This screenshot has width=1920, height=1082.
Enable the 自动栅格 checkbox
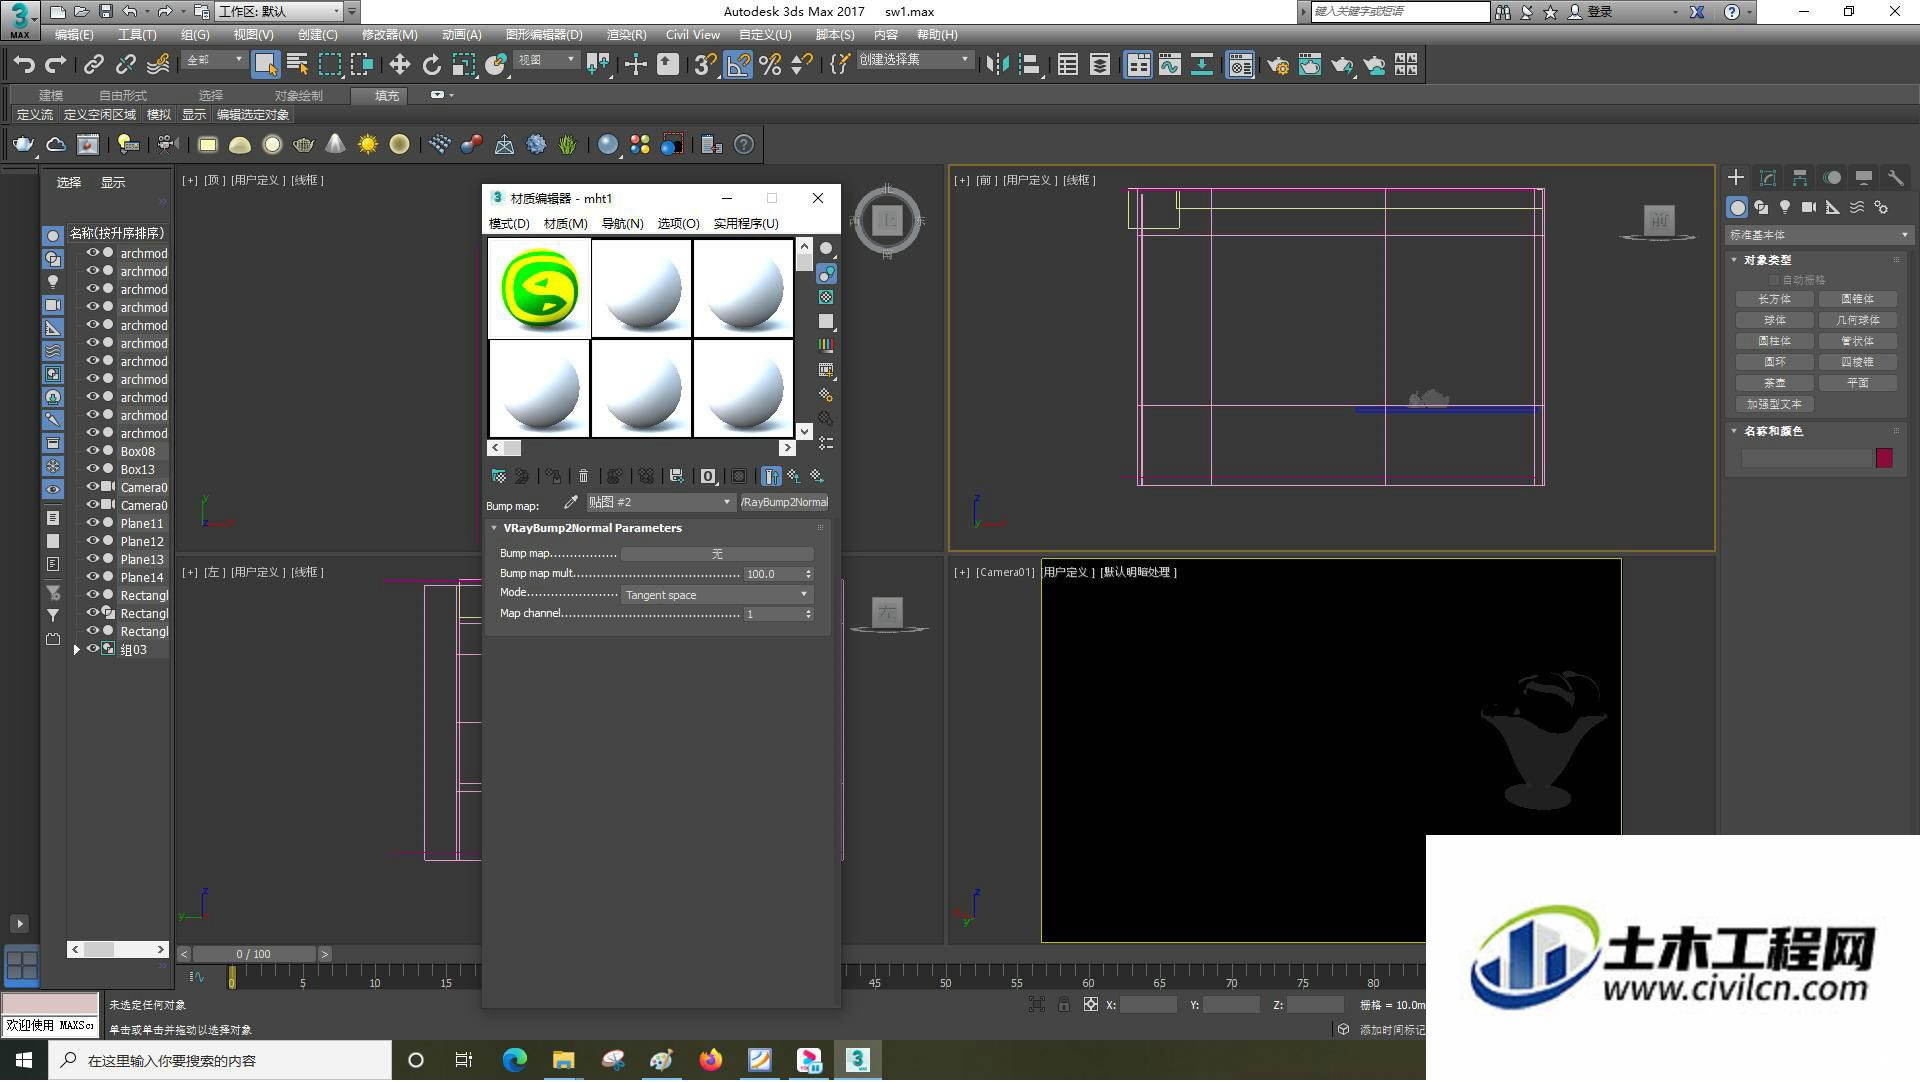coord(1775,281)
